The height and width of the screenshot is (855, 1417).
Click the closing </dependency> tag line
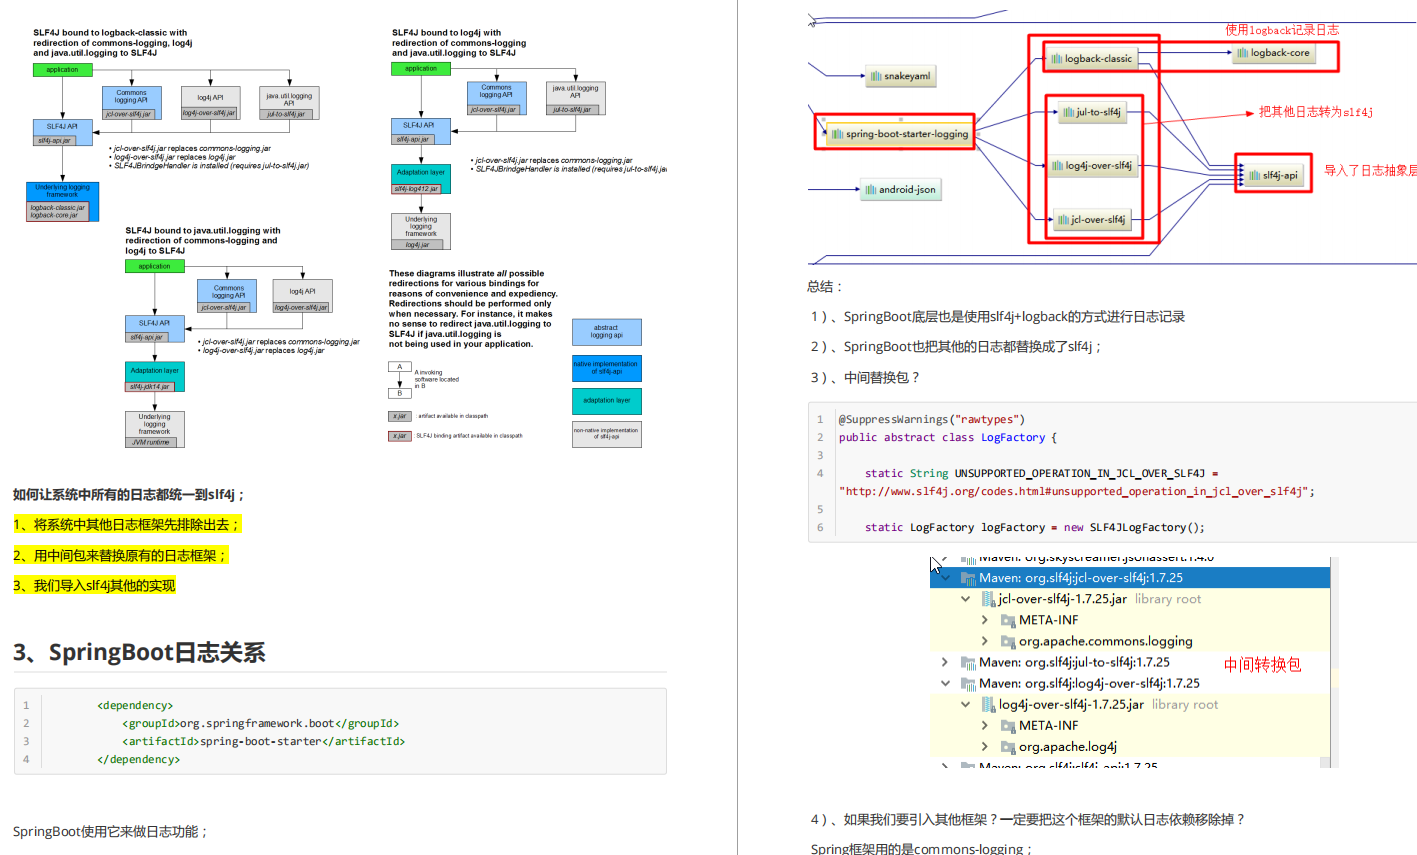pyautogui.click(x=138, y=759)
